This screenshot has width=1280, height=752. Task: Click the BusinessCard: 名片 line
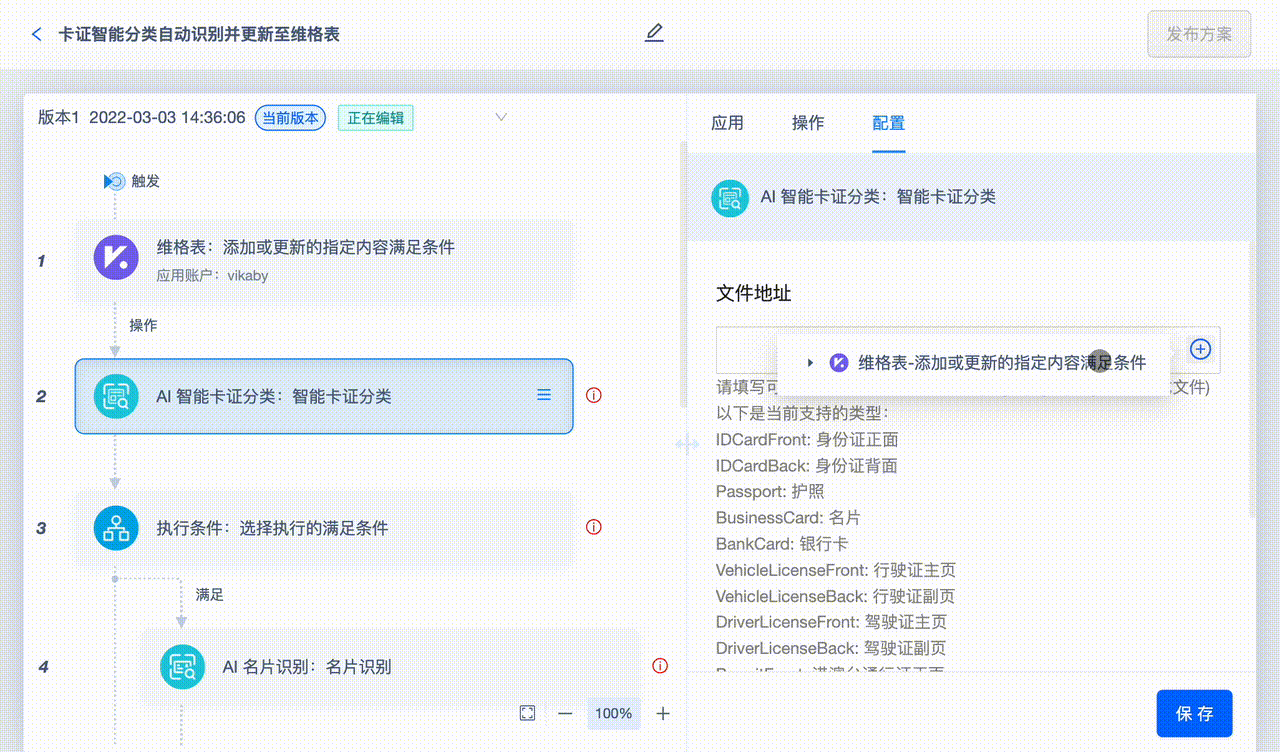(x=788, y=517)
